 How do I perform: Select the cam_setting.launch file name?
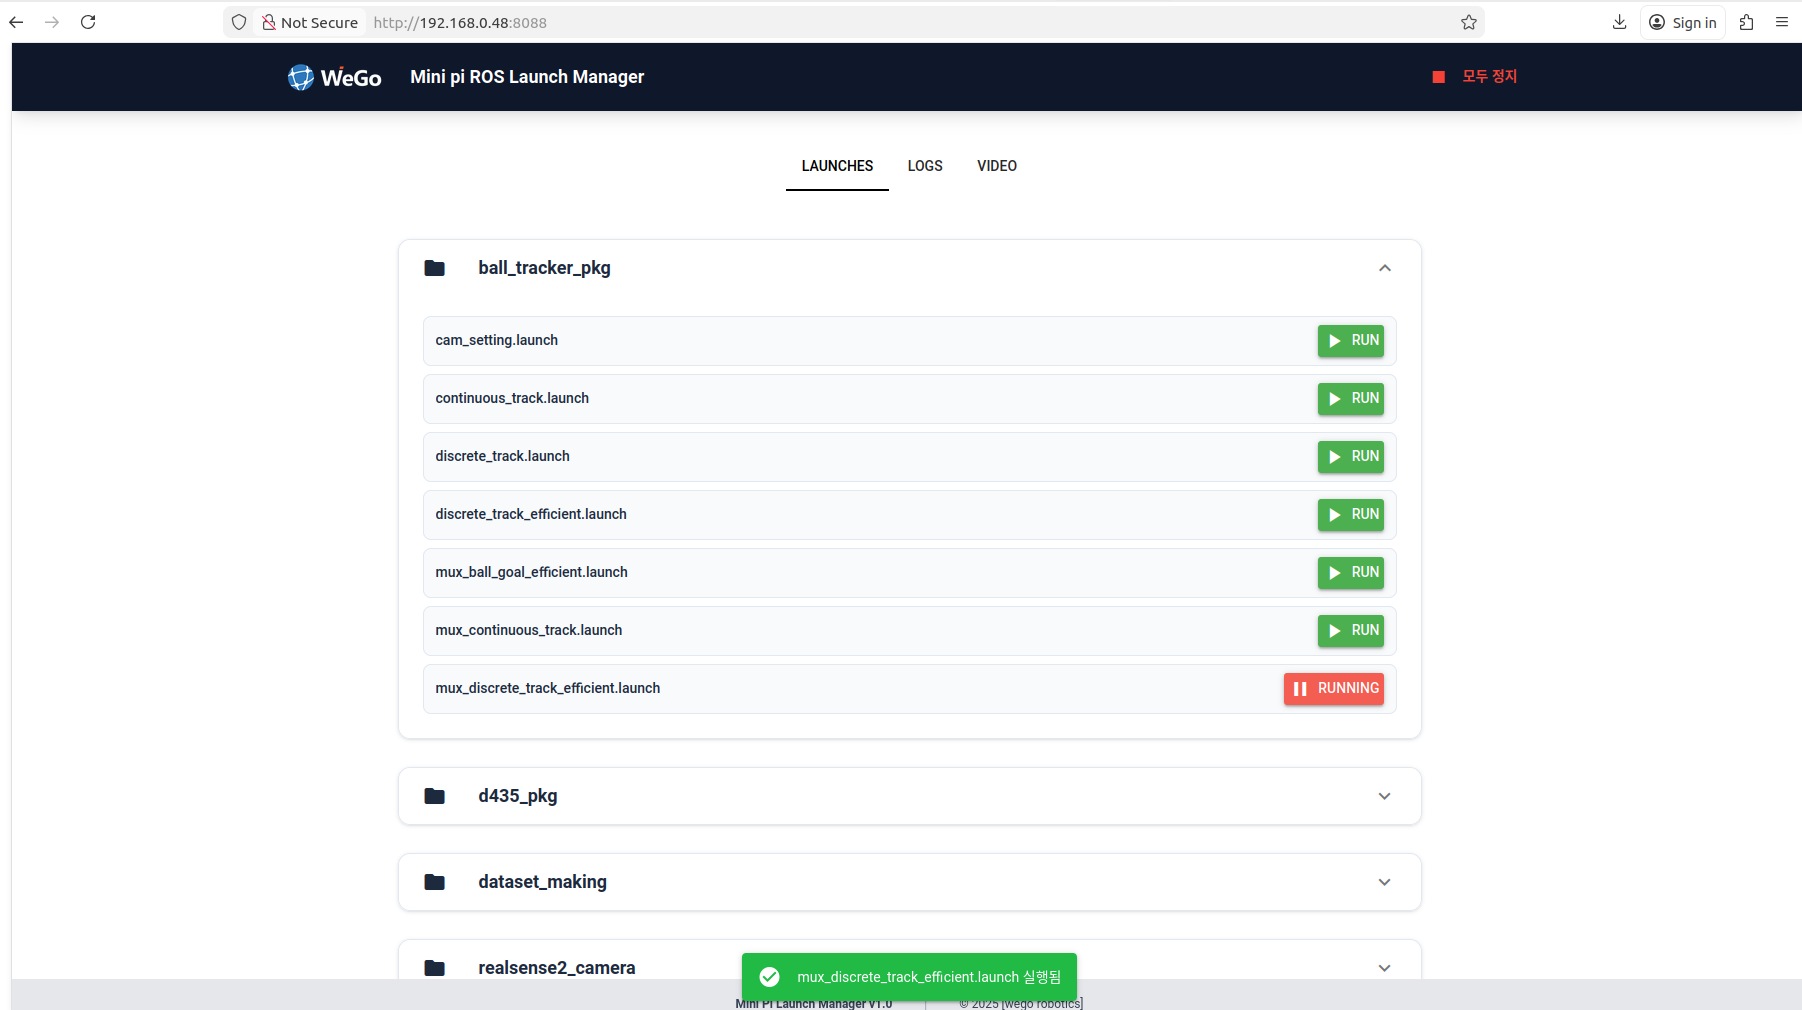[496, 340]
